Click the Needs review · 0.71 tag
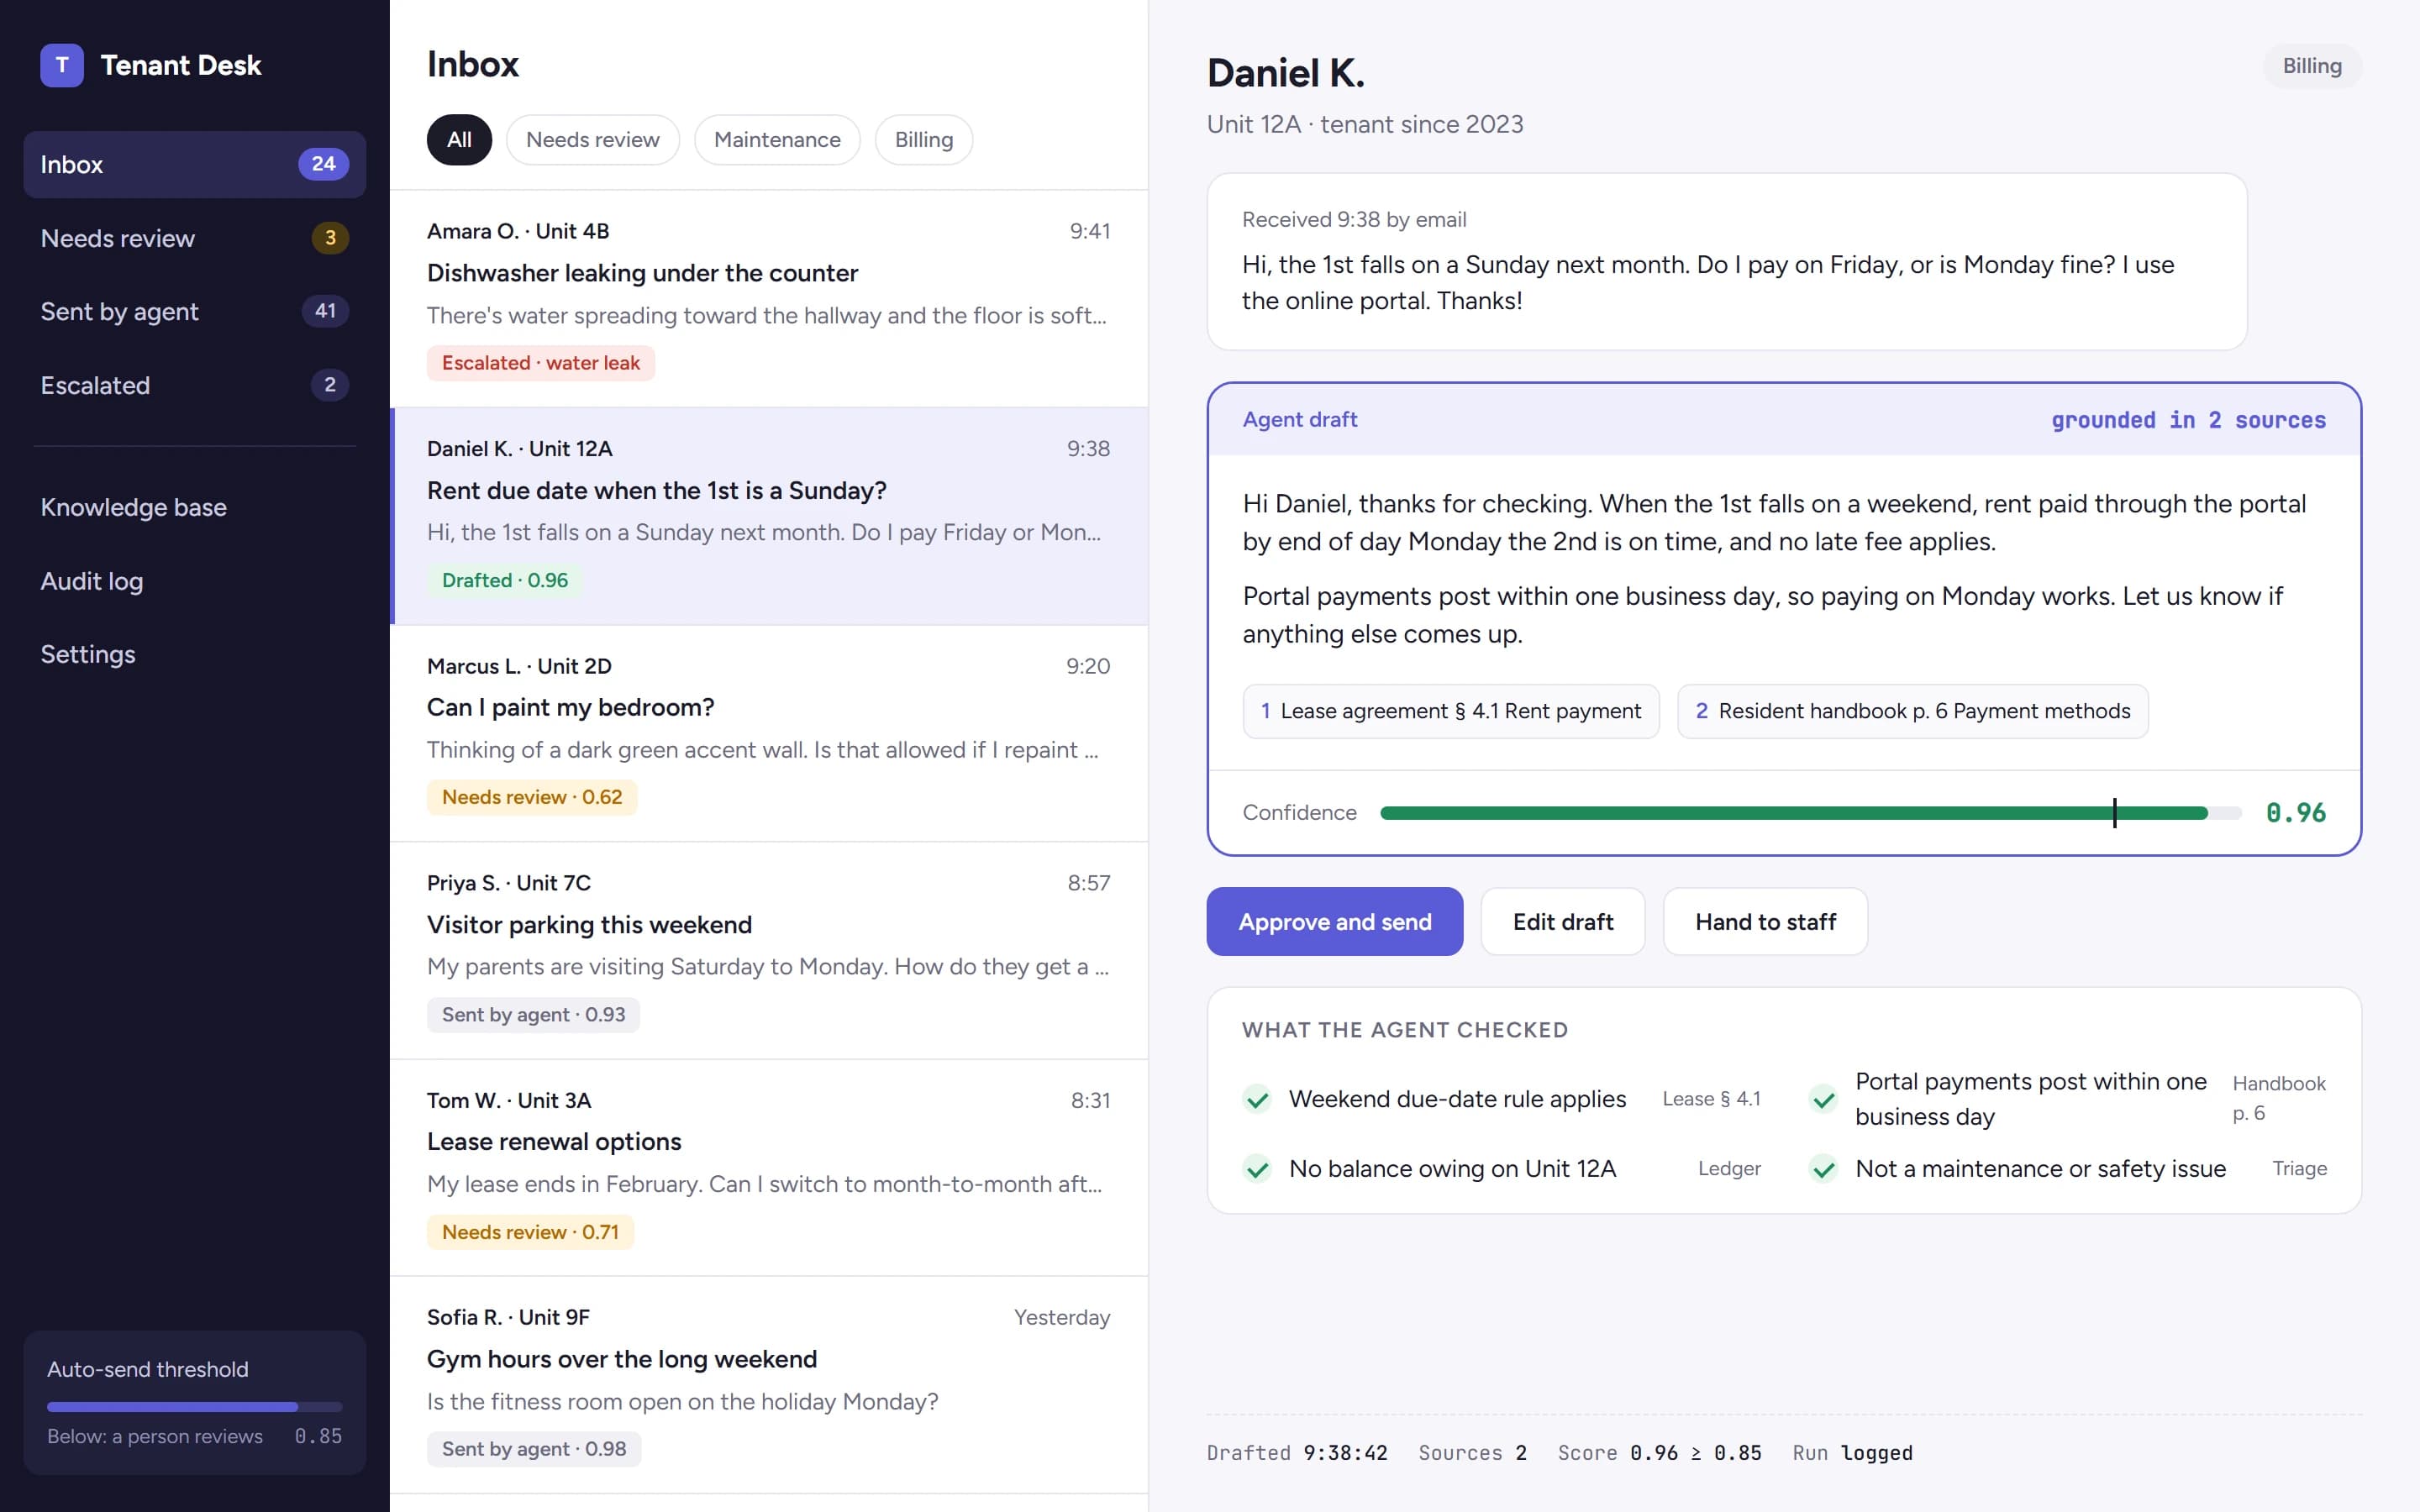This screenshot has height=1512, width=2420. click(530, 1232)
